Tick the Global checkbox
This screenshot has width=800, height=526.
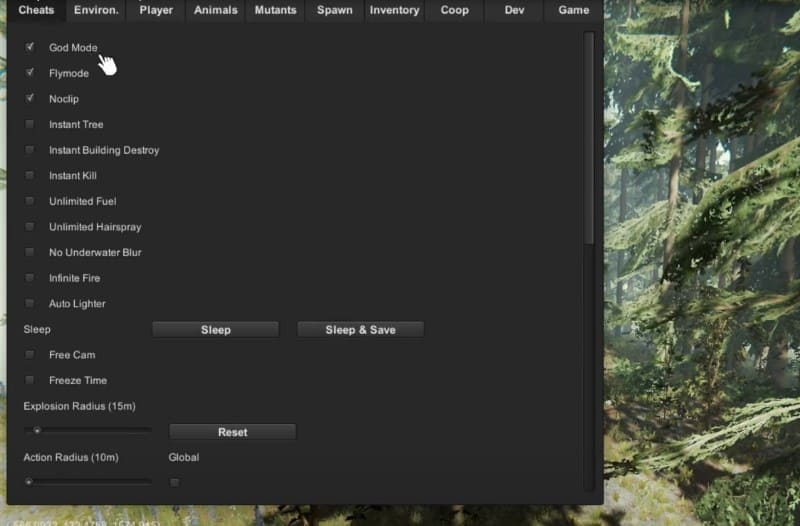pos(174,482)
